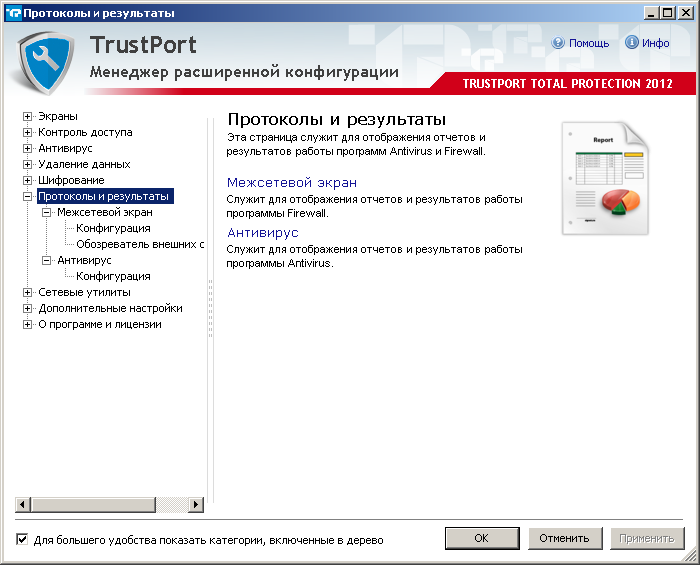Select Дополнительные настройки tree item
The width and height of the screenshot is (700, 565).
(x=110, y=308)
